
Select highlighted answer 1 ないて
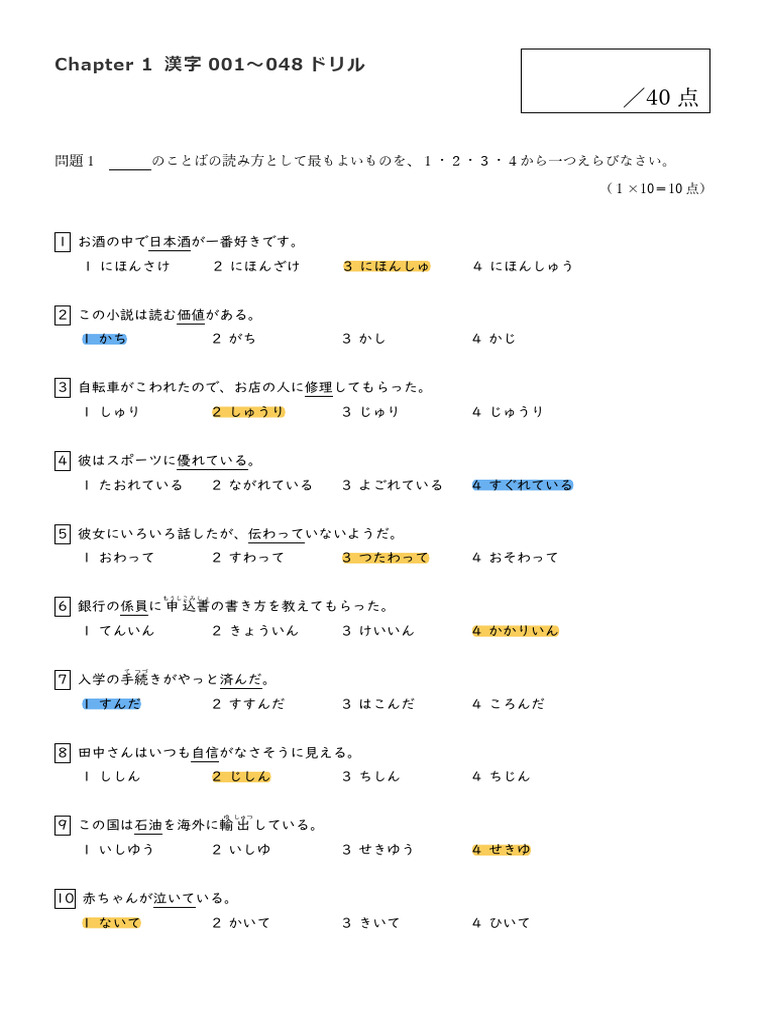[112, 923]
